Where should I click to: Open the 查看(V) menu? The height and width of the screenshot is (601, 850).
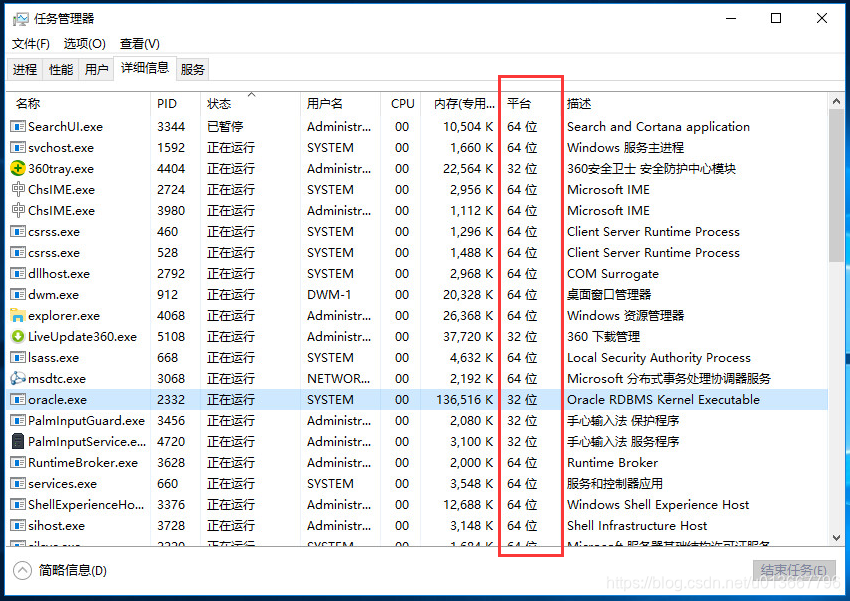(x=139, y=44)
